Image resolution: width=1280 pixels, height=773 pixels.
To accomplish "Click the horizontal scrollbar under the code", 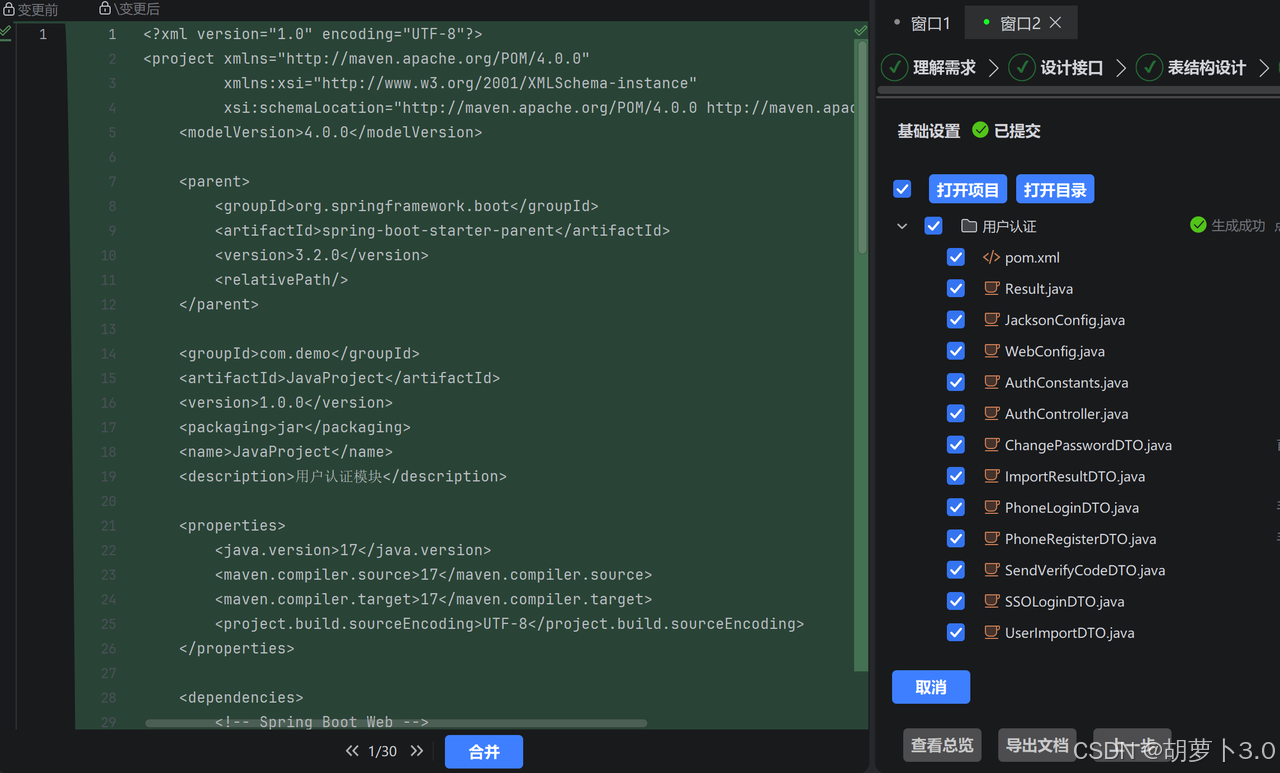I will (396, 723).
